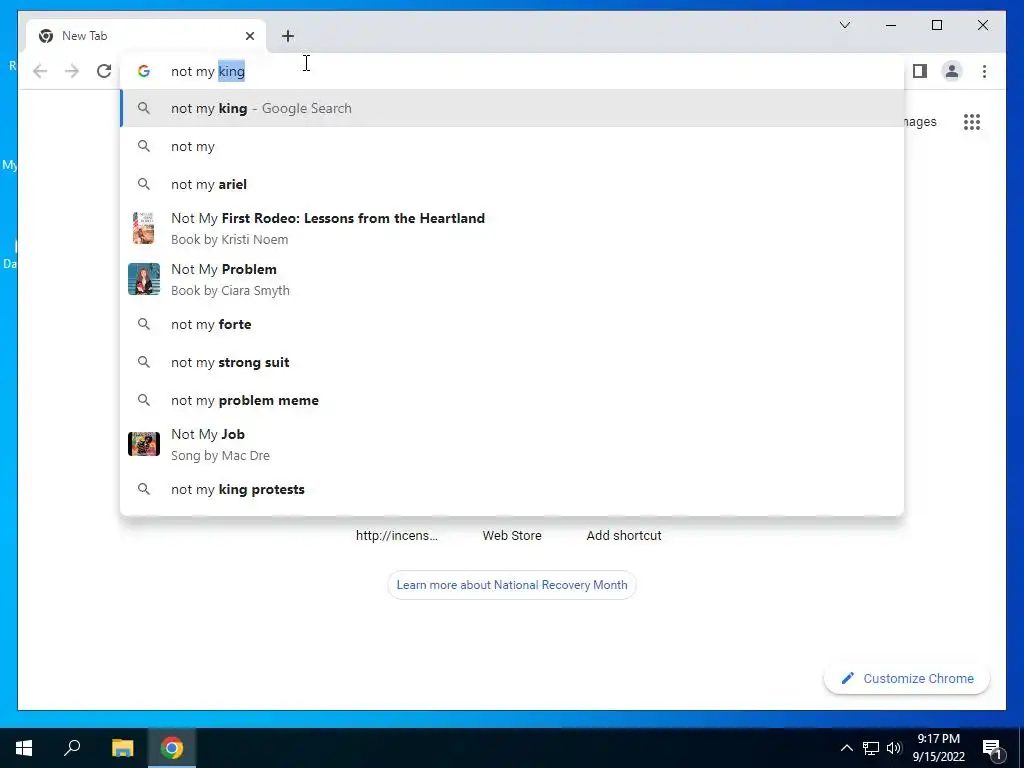Click the Not My First Rodeo book cover
Image resolution: width=1024 pixels, height=768 pixels.
pyautogui.click(x=143, y=228)
